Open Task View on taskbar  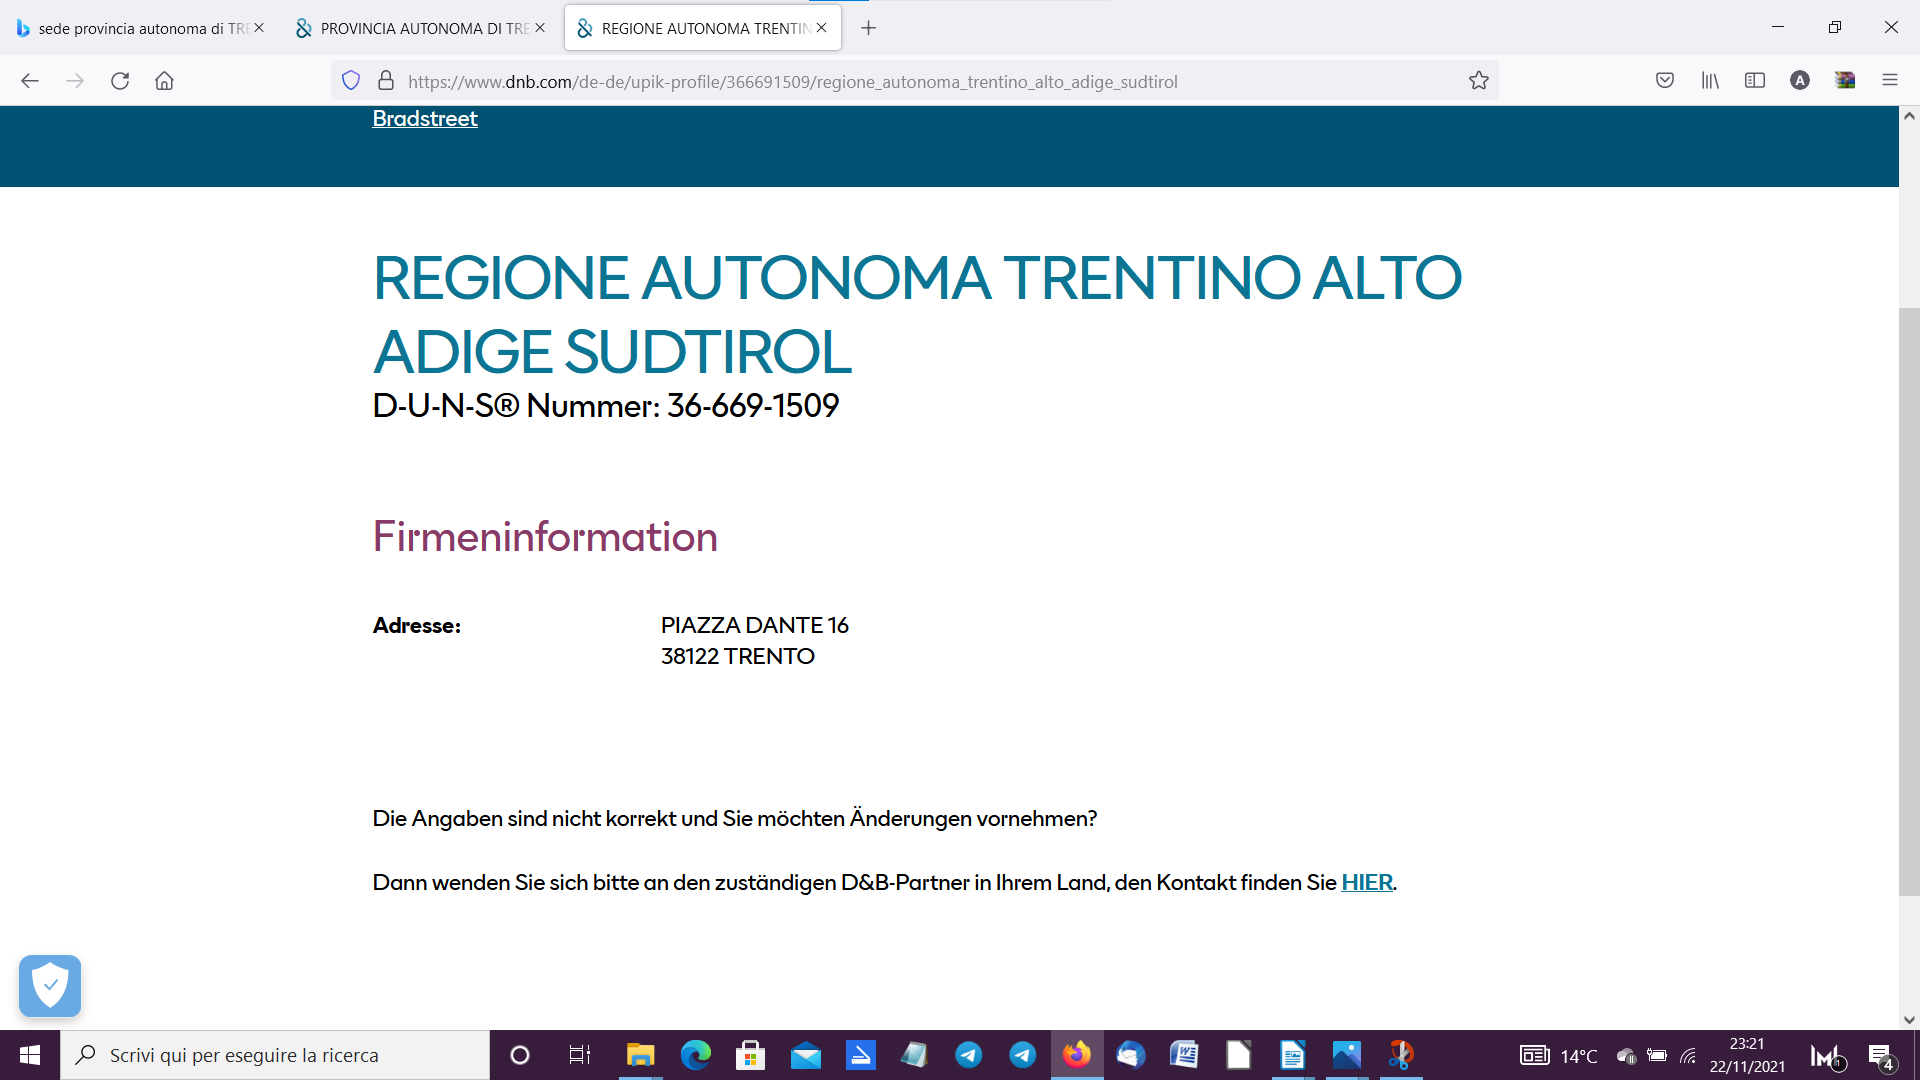(x=580, y=1055)
